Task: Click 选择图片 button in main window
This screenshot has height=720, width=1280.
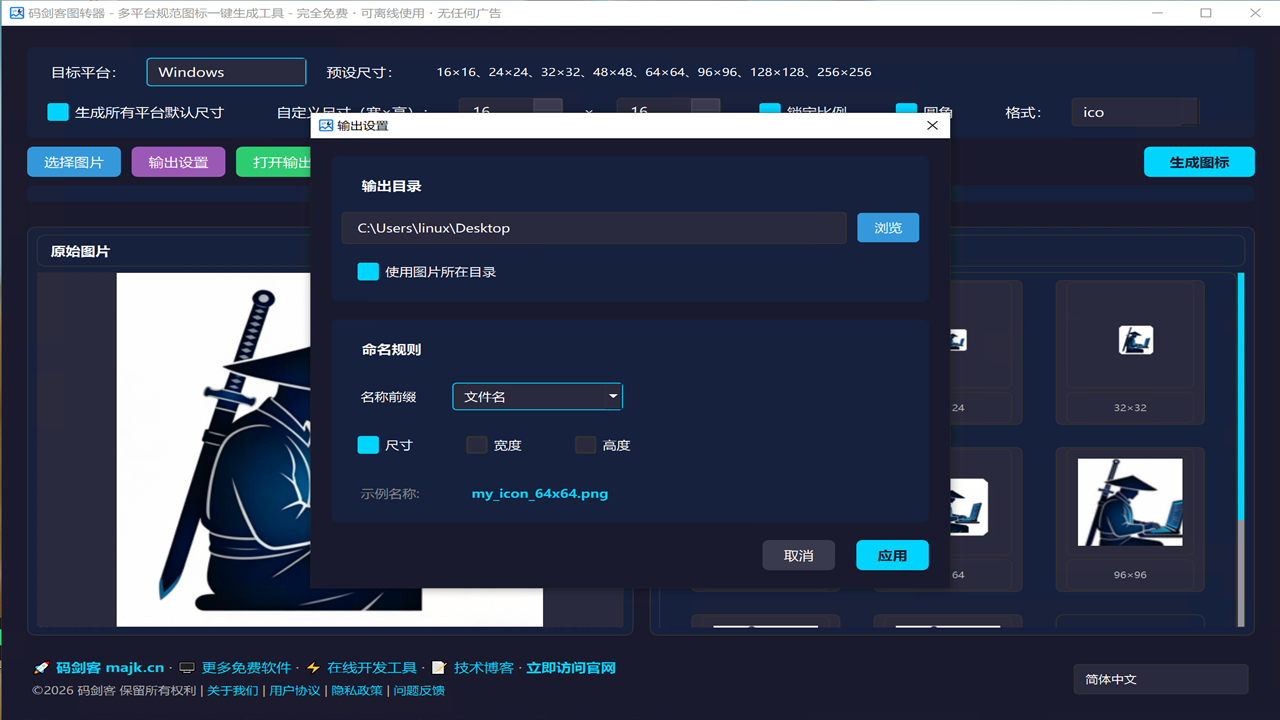Action: pos(74,162)
